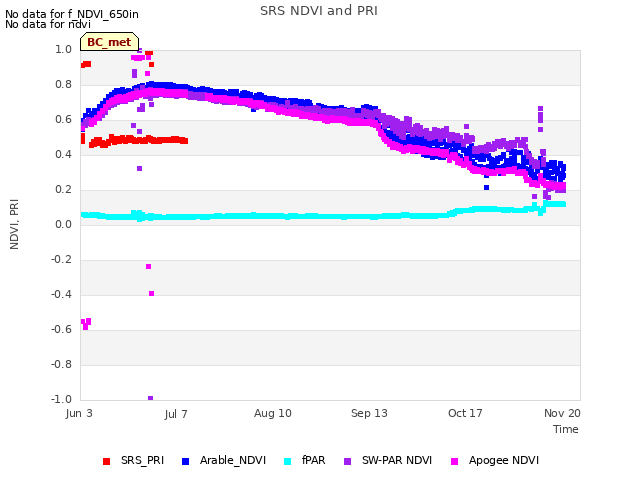The height and width of the screenshot is (480, 640).
Task: Click the Jun 3 x-axis label
Action: coord(79,413)
